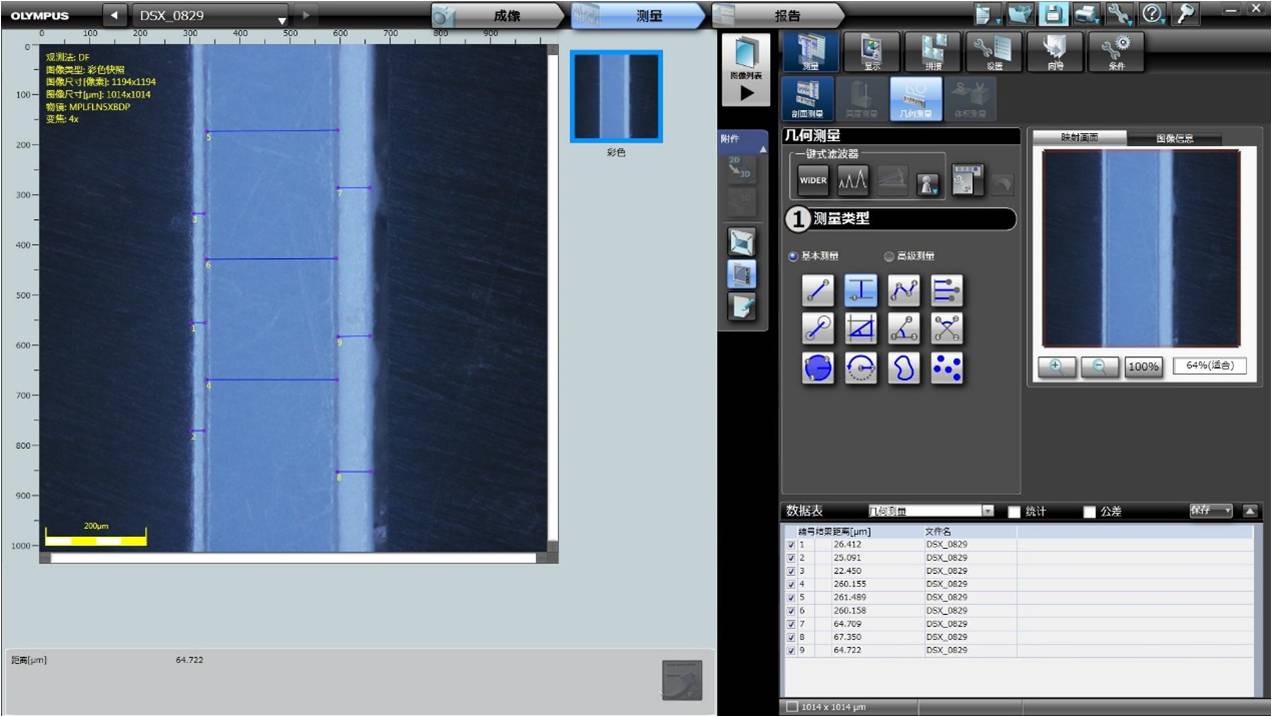This screenshot has width=1272, height=717.
Task: Enable the 统计 statistics checkbox
Action: tap(1014, 512)
